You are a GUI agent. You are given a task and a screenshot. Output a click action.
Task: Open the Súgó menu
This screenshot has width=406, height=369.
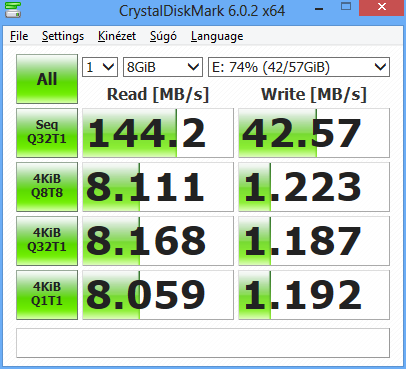[x=163, y=36]
